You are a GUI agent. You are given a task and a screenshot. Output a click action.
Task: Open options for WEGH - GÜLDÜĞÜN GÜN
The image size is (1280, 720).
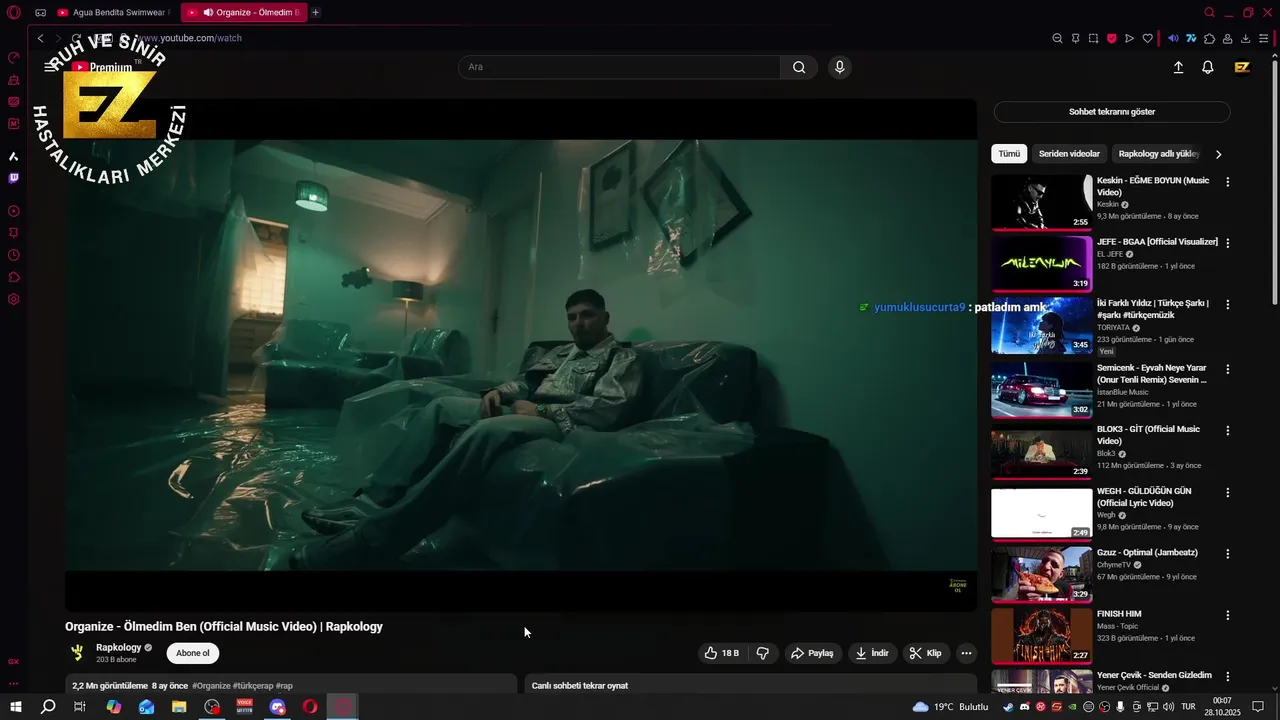[1228, 492]
